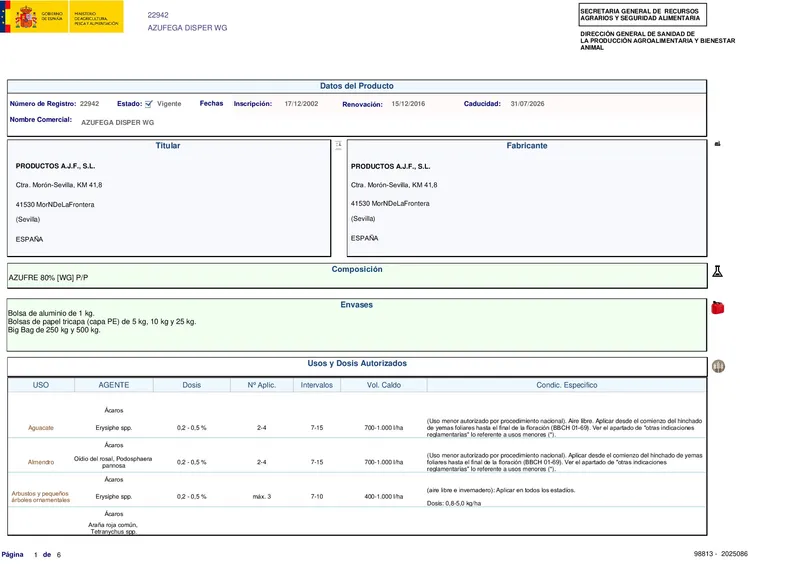Click inscription date 17/12/2002
This screenshot has height=566, width=800.
point(301,104)
